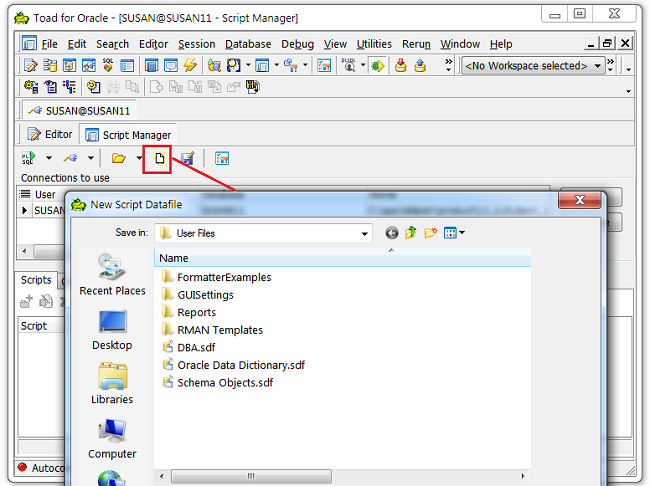Click Computer in the dialog sidebar
The image size is (650, 486).
[x=112, y=439]
